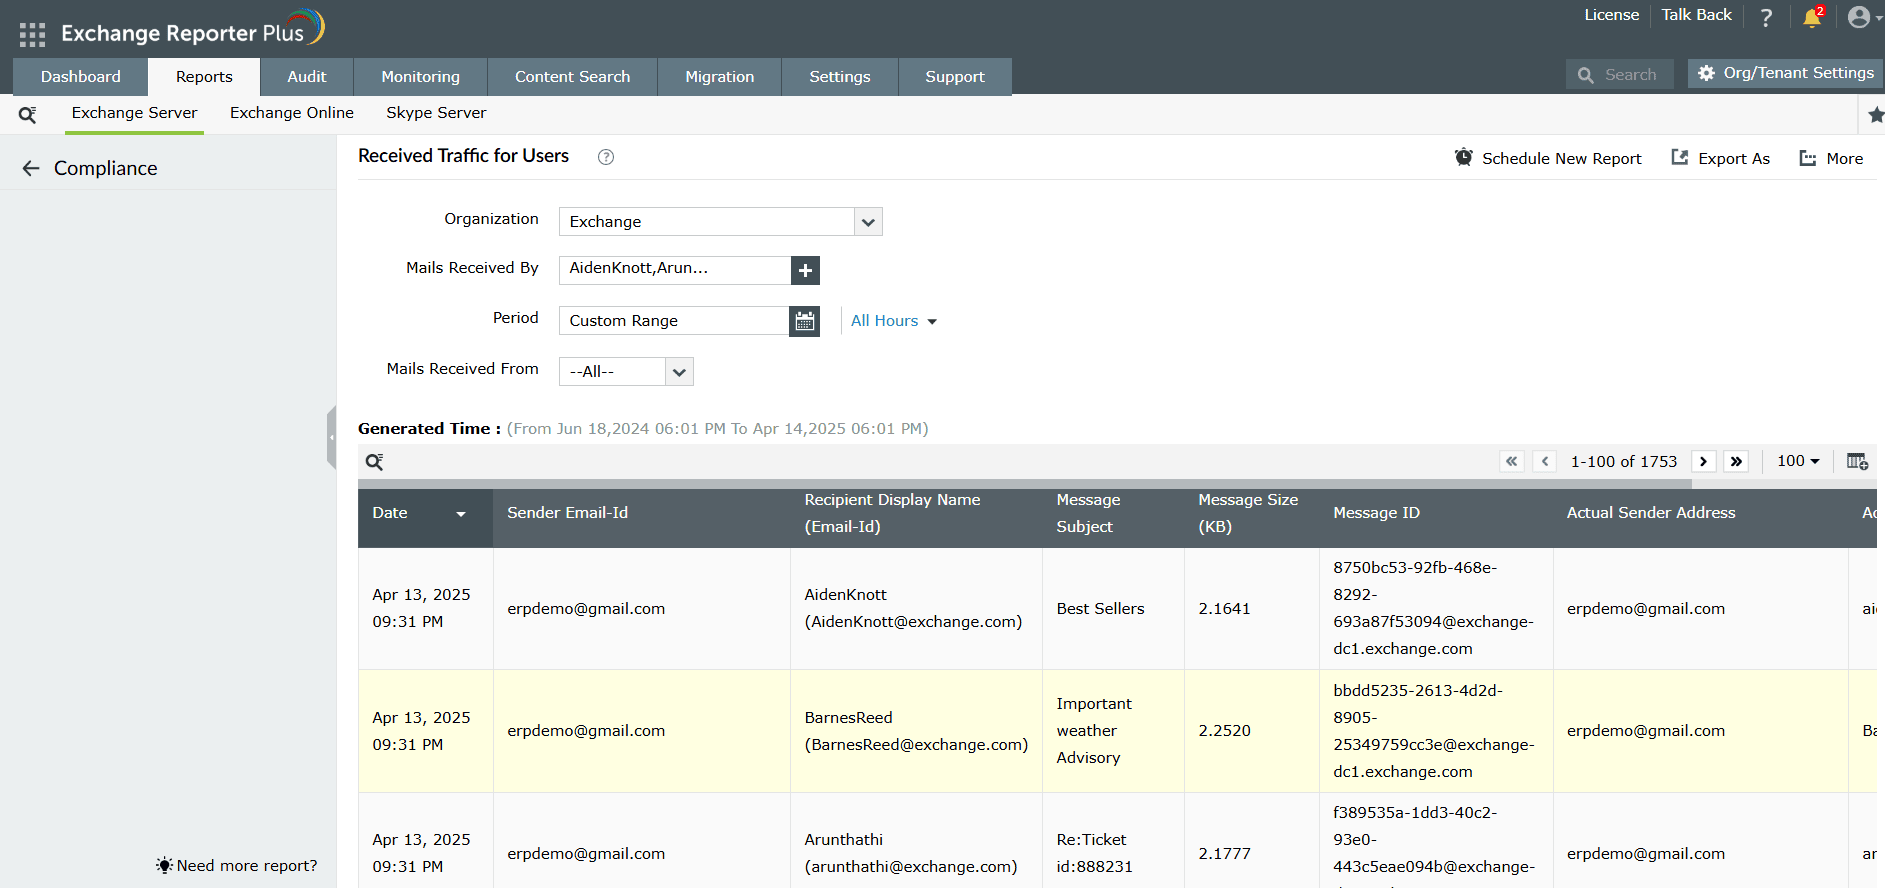Expand the Mails Received From dropdown
1885x888 pixels.
[x=679, y=372]
